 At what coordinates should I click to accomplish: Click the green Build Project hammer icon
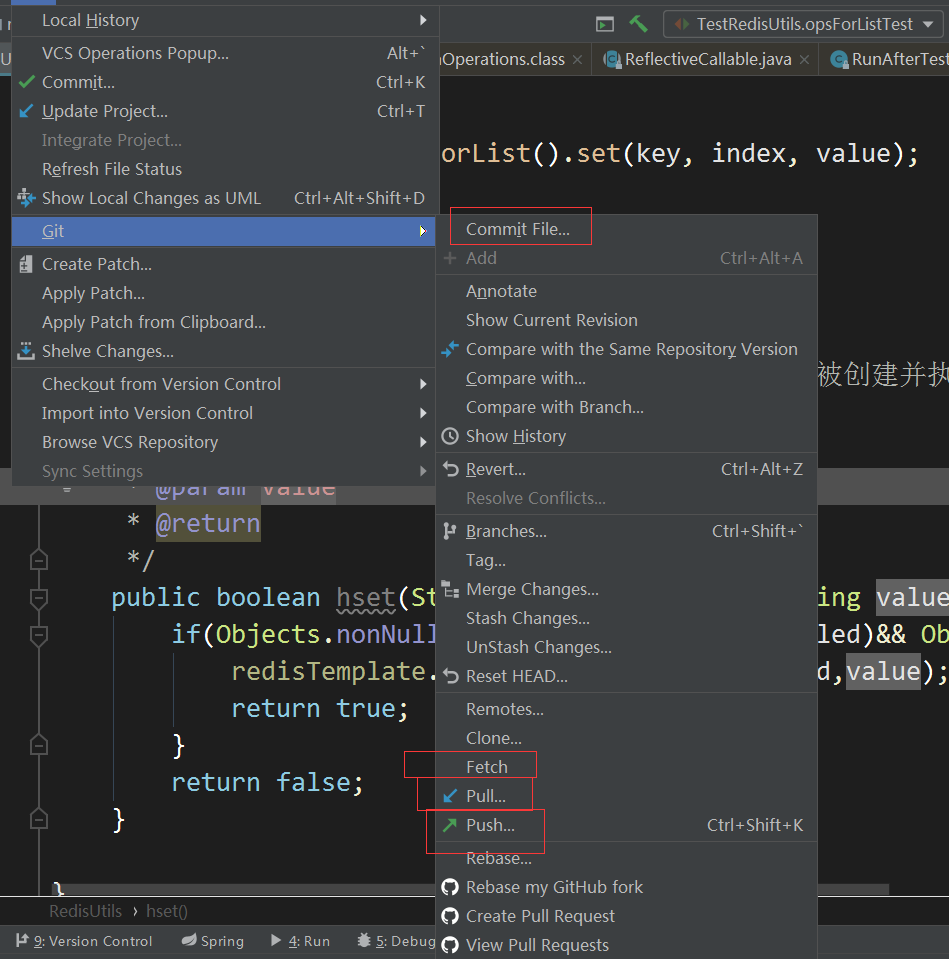tap(638, 24)
